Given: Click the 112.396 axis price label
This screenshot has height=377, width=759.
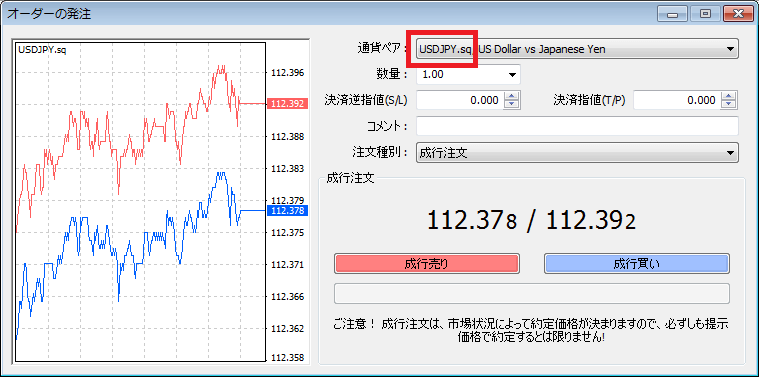Looking at the screenshot, I should tap(288, 73).
